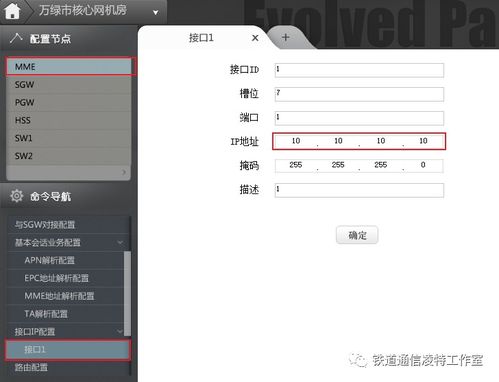This screenshot has height=382, width=499.
Task: Click the 命令导航 header text
Action: pyautogui.click(x=50, y=197)
